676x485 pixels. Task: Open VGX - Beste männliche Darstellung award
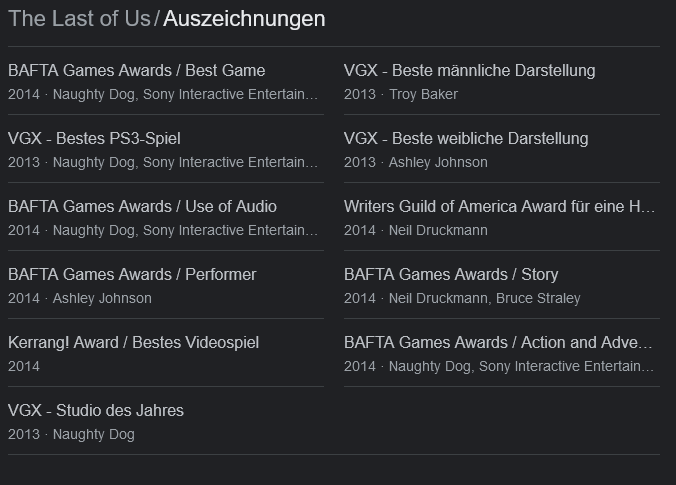coord(469,71)
